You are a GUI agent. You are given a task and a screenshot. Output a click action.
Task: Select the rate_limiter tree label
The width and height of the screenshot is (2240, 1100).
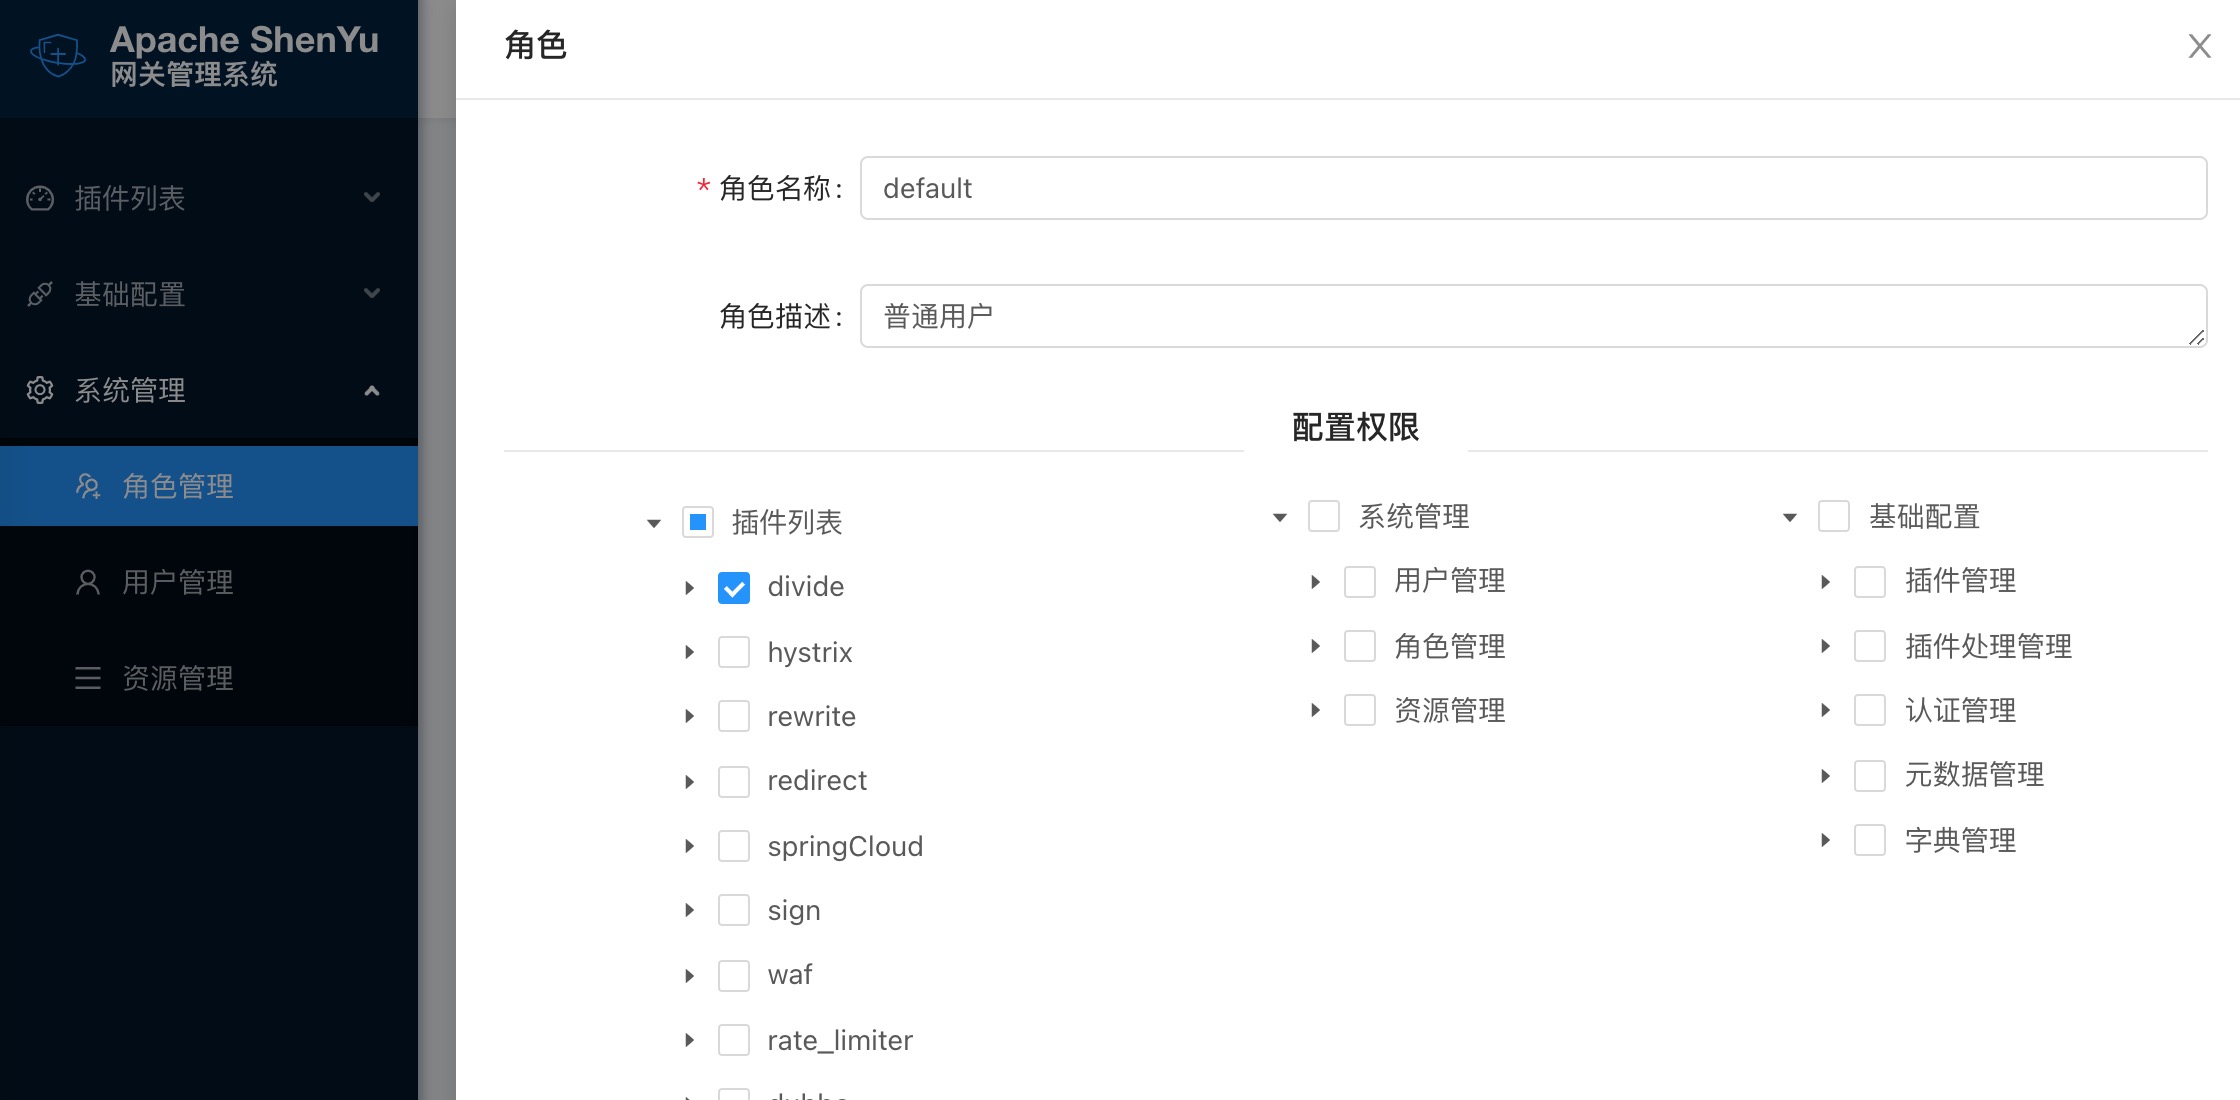coord(840,1040)
